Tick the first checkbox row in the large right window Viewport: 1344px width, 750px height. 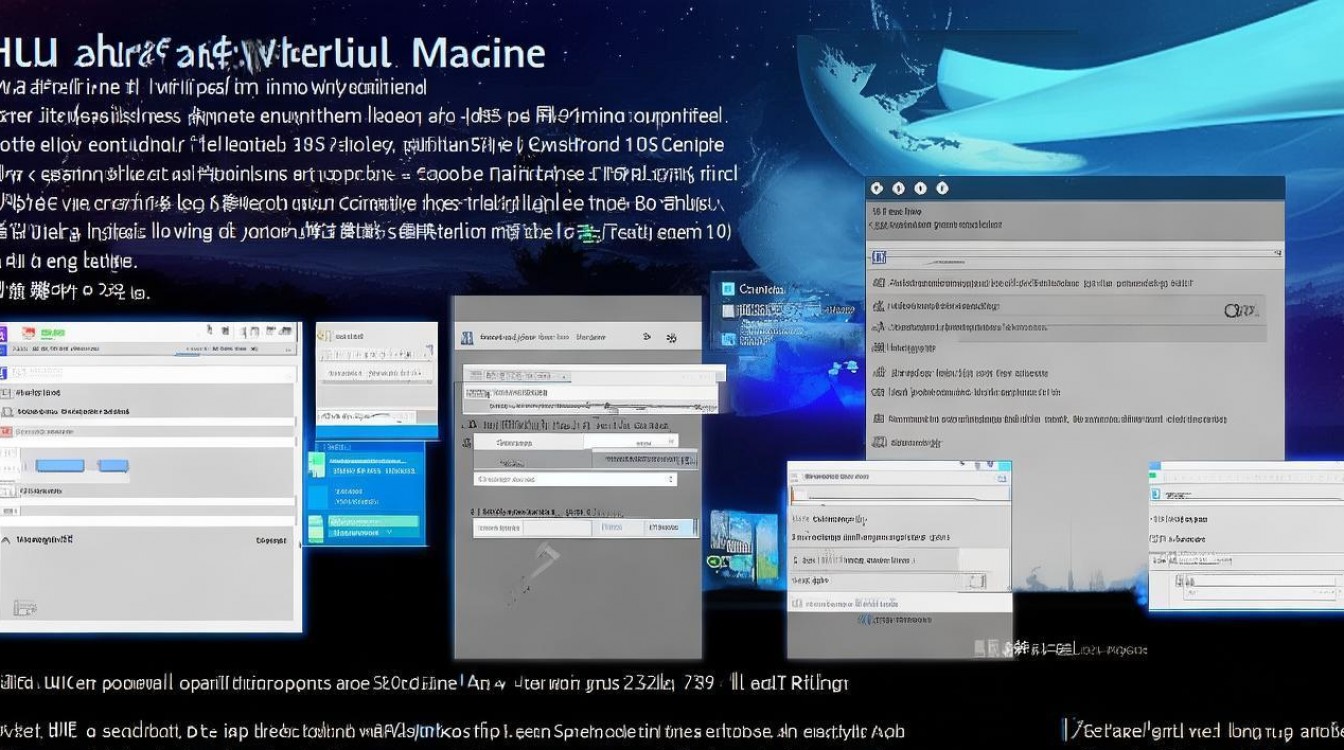click(879, 284)
